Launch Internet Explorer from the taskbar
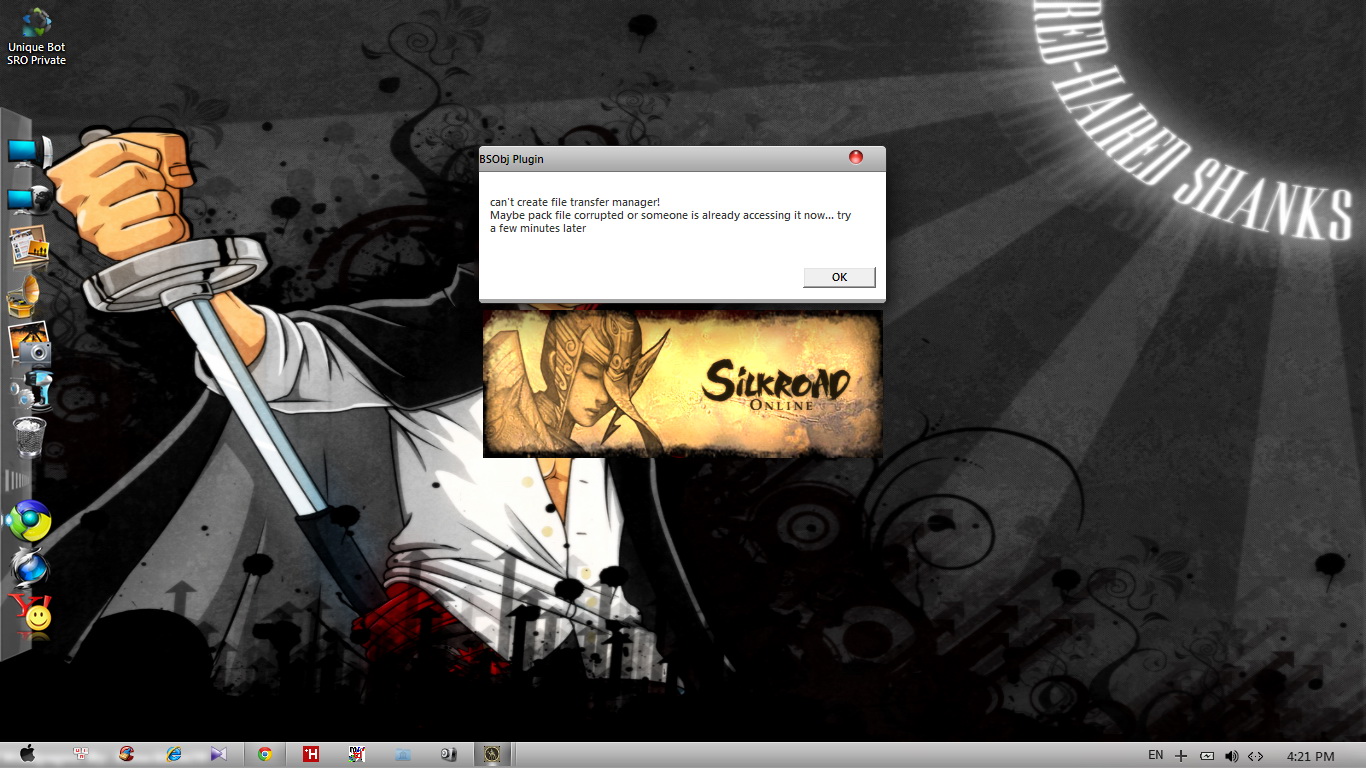 [x=174, y=755]
